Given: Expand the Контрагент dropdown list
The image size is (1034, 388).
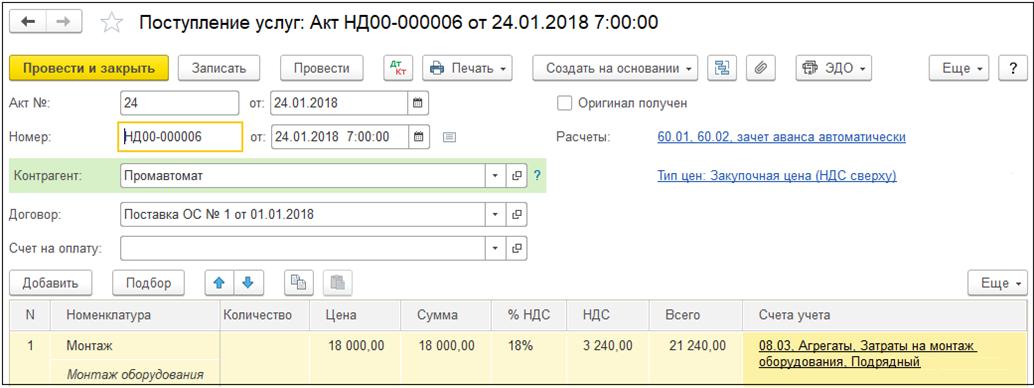Looking at the screenshot, I should (x=496, y=176).
